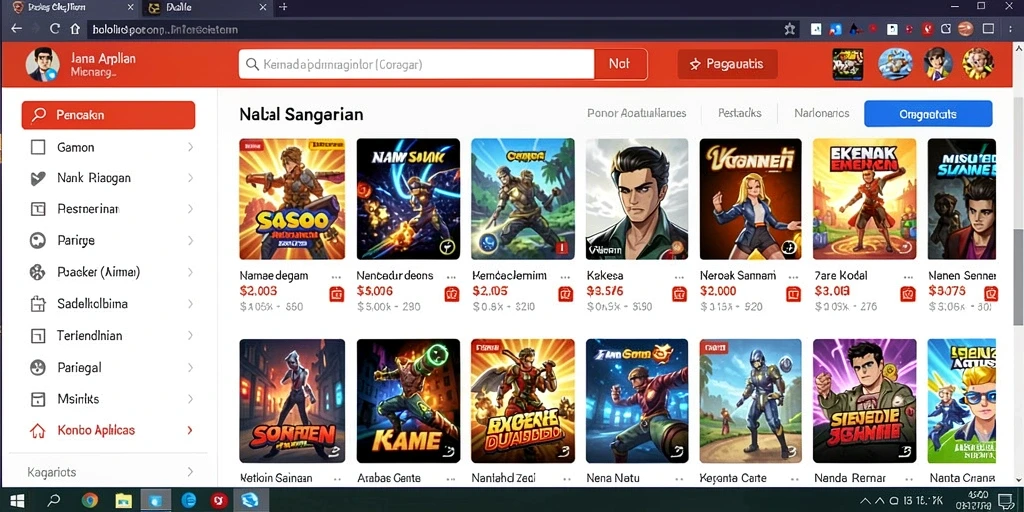Click the blue Oragaotats button

coord(928,114)
